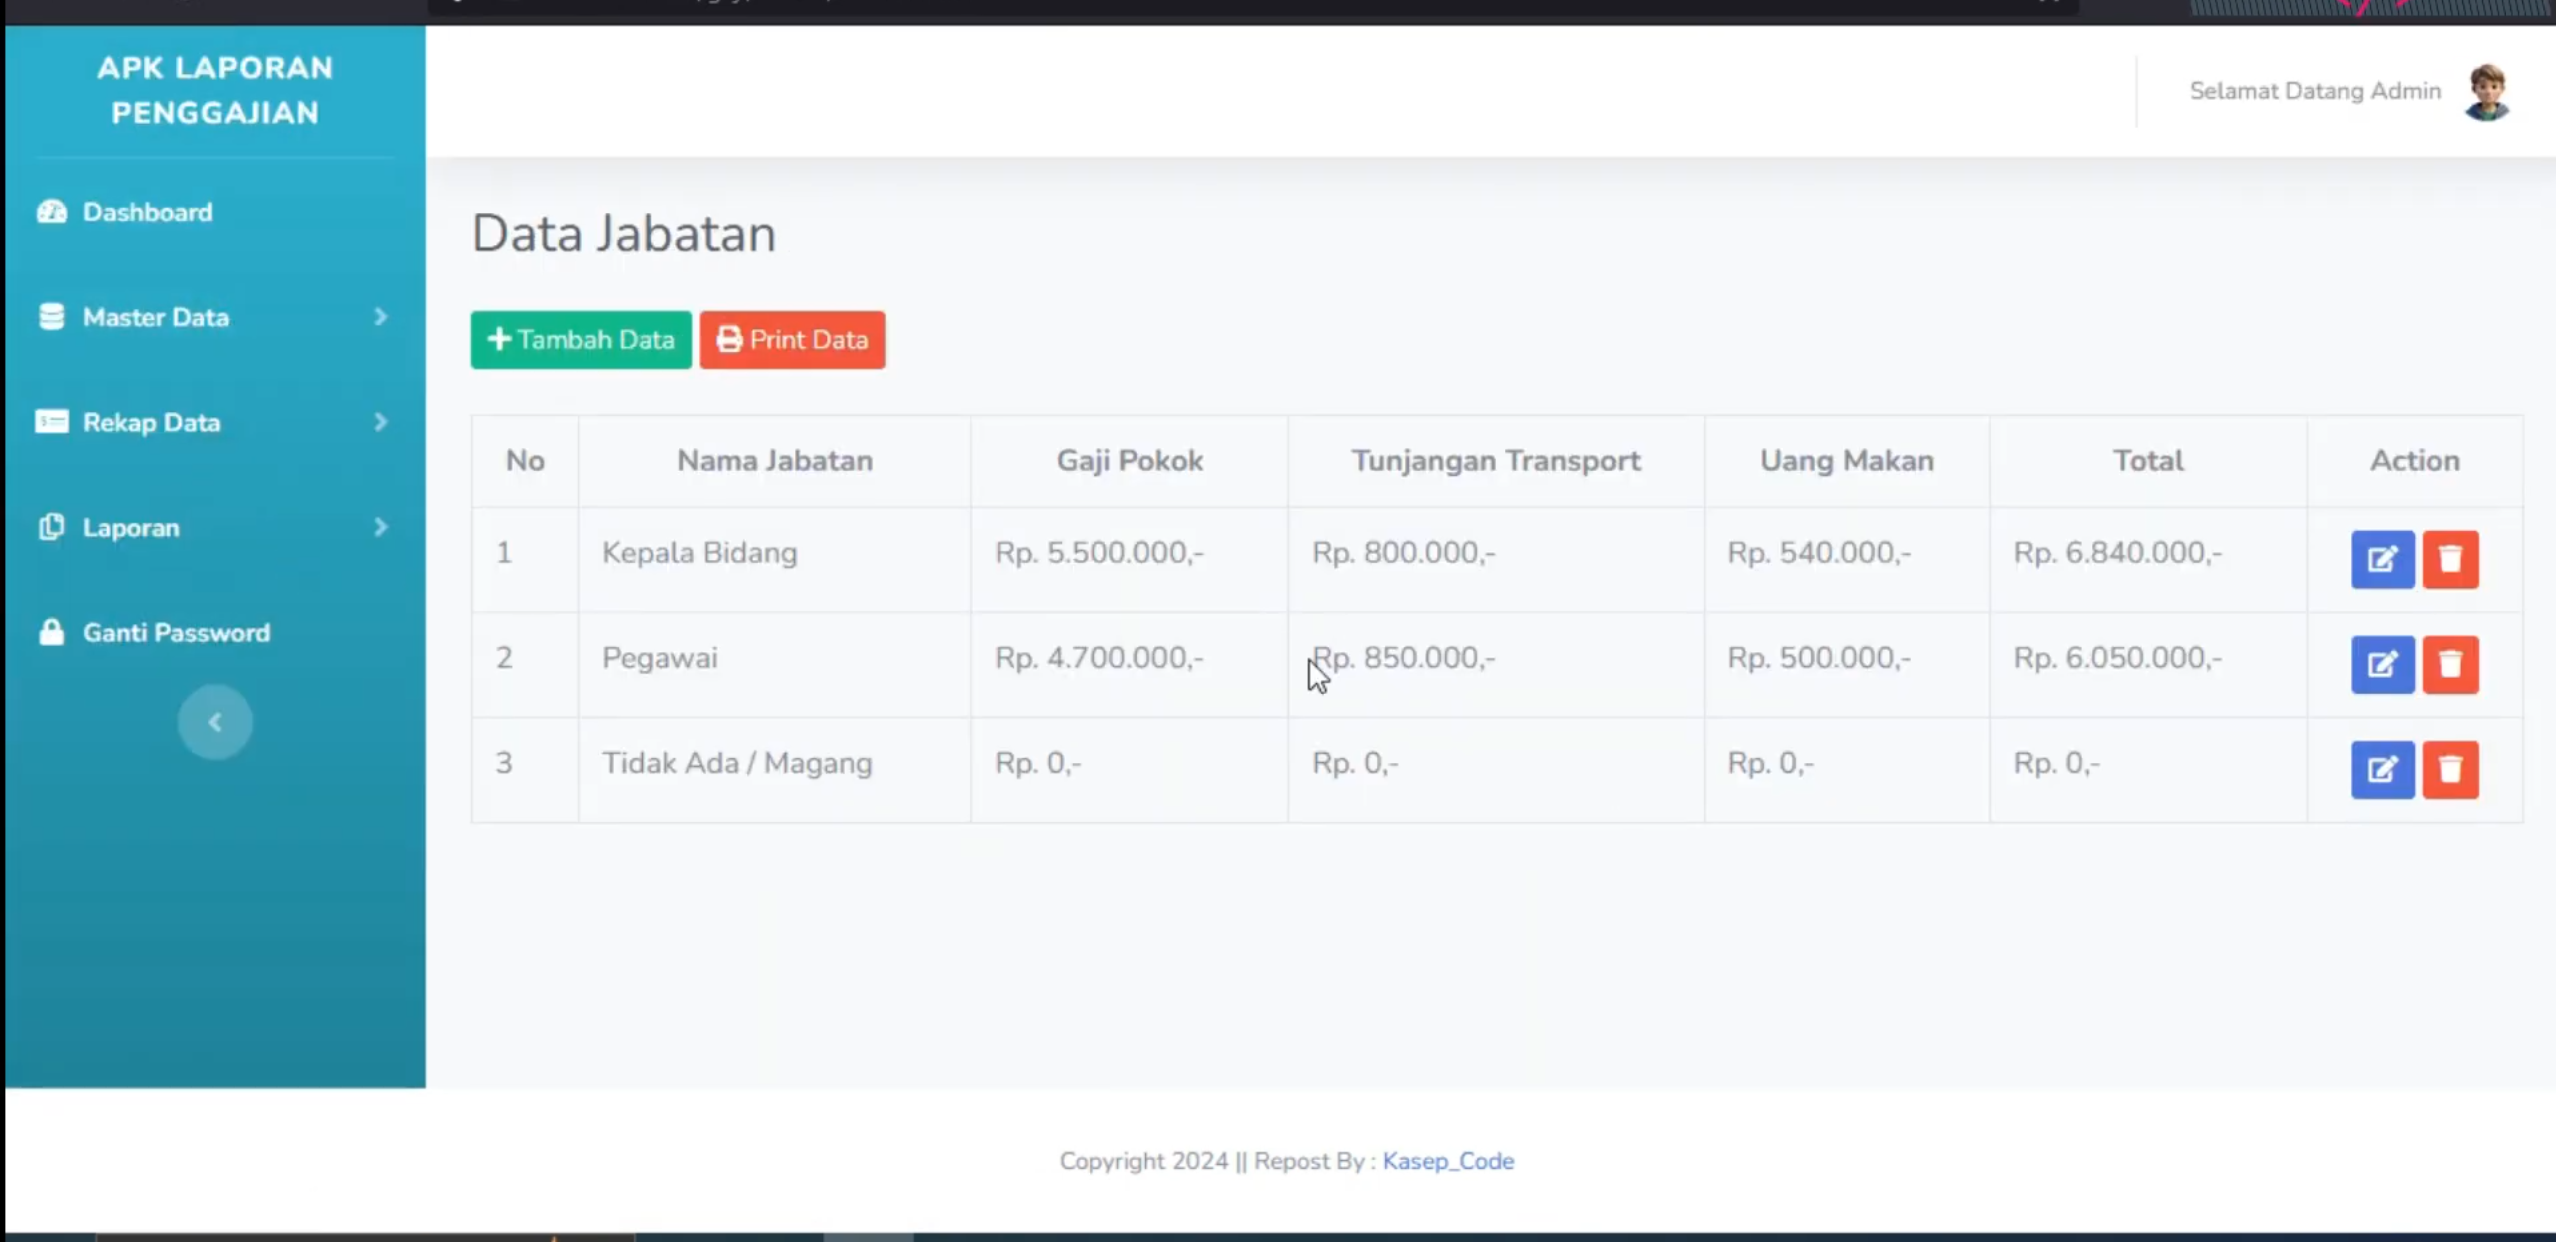Click the Tambah Data button
The height and width of the screenshot is (1242, 2556).
click(x=581, y=340)
